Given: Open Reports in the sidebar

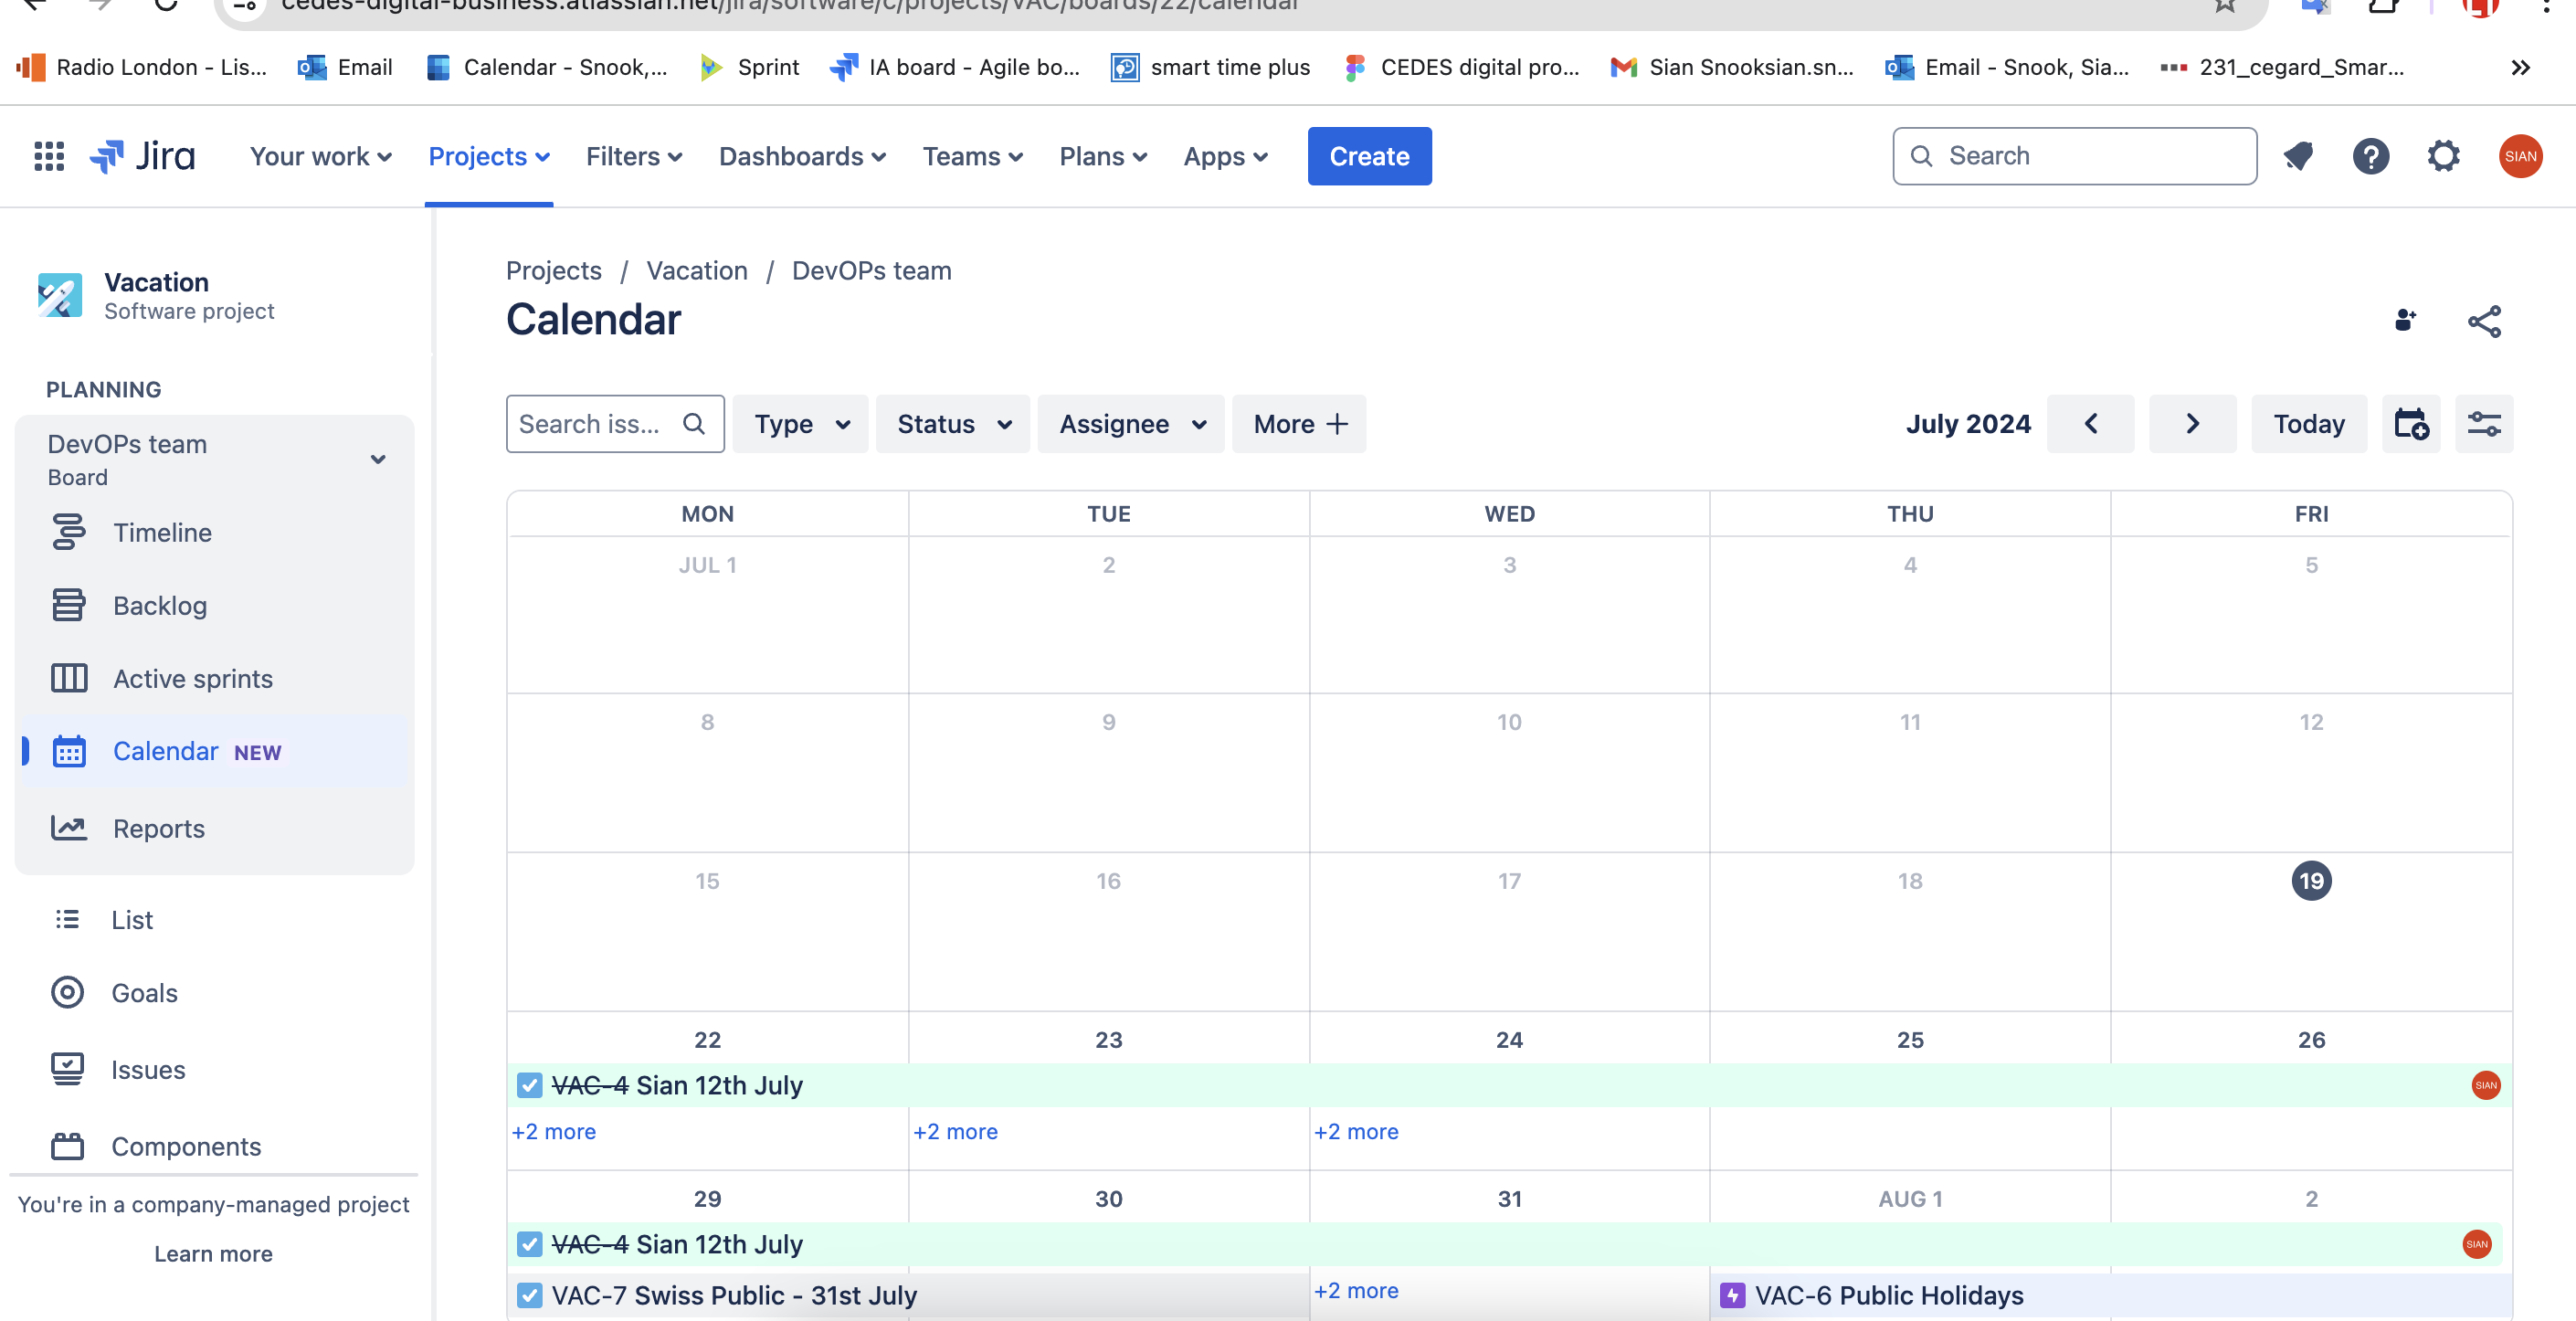Looking at the screenshot, I should click(x=214, y=828).
